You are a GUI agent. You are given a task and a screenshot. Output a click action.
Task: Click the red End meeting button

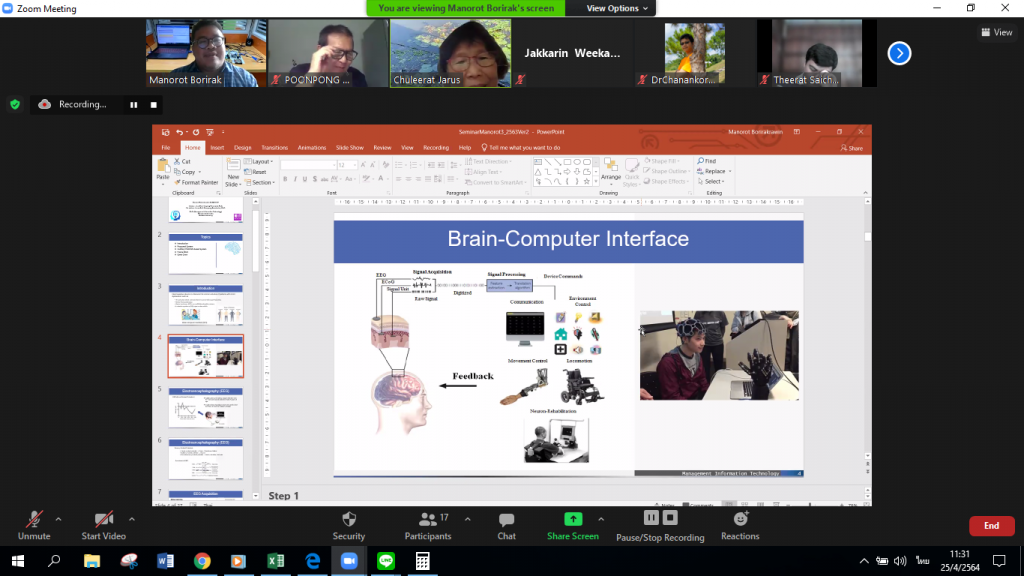991,526
